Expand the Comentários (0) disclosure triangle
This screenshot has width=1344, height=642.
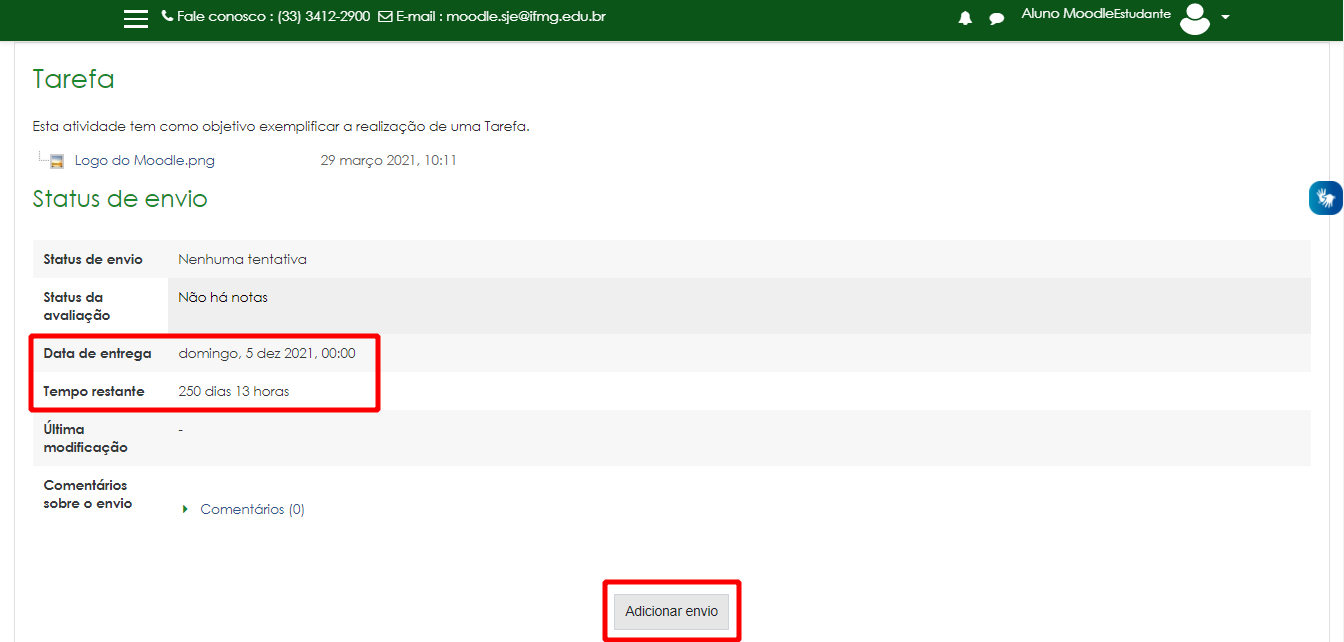[184, 508]
